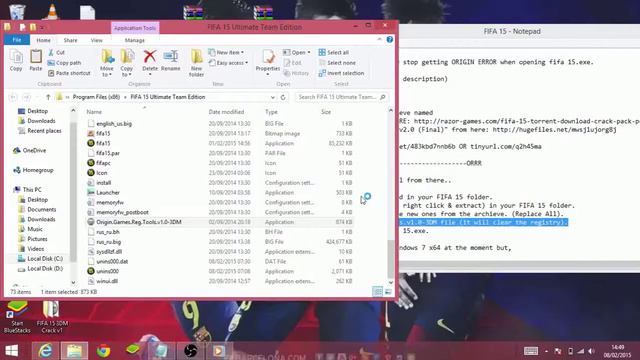Click the Search FIFA 15 Ultimate Team box

click(x=341, y=97)
